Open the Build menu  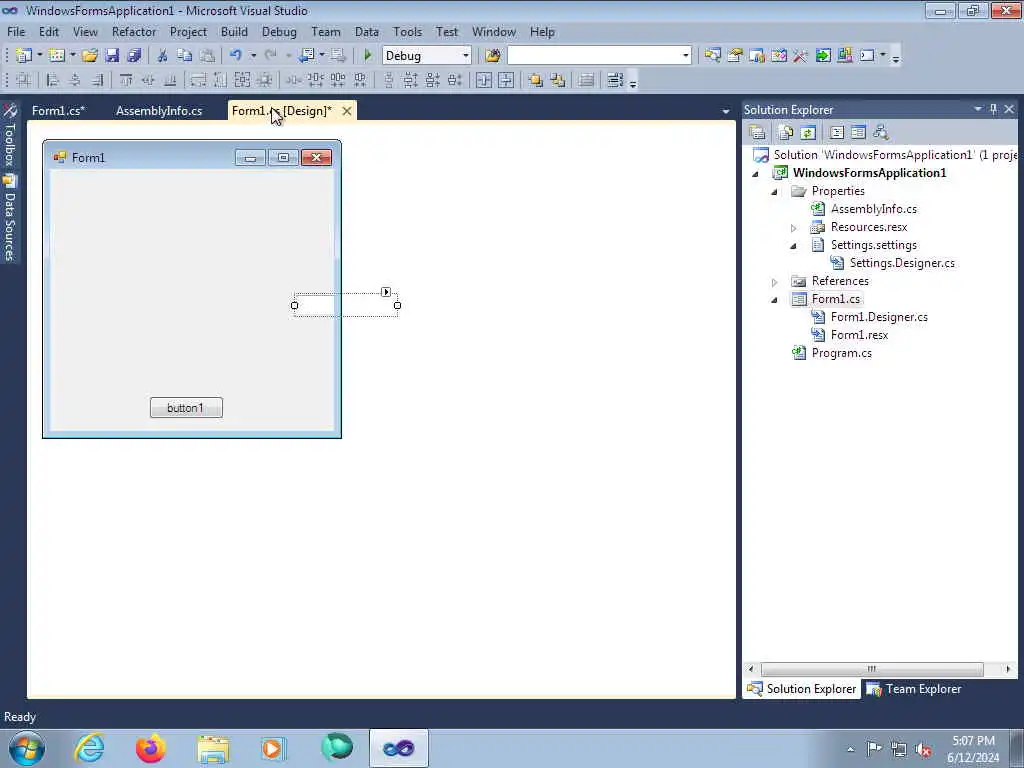tap(234, 31)
